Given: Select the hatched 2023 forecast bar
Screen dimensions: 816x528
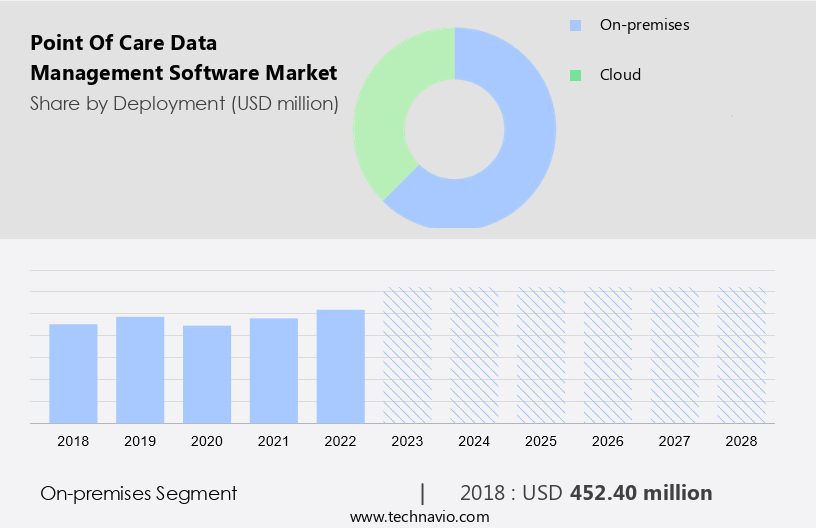Looking at the screenshot, I should (407, 355).
